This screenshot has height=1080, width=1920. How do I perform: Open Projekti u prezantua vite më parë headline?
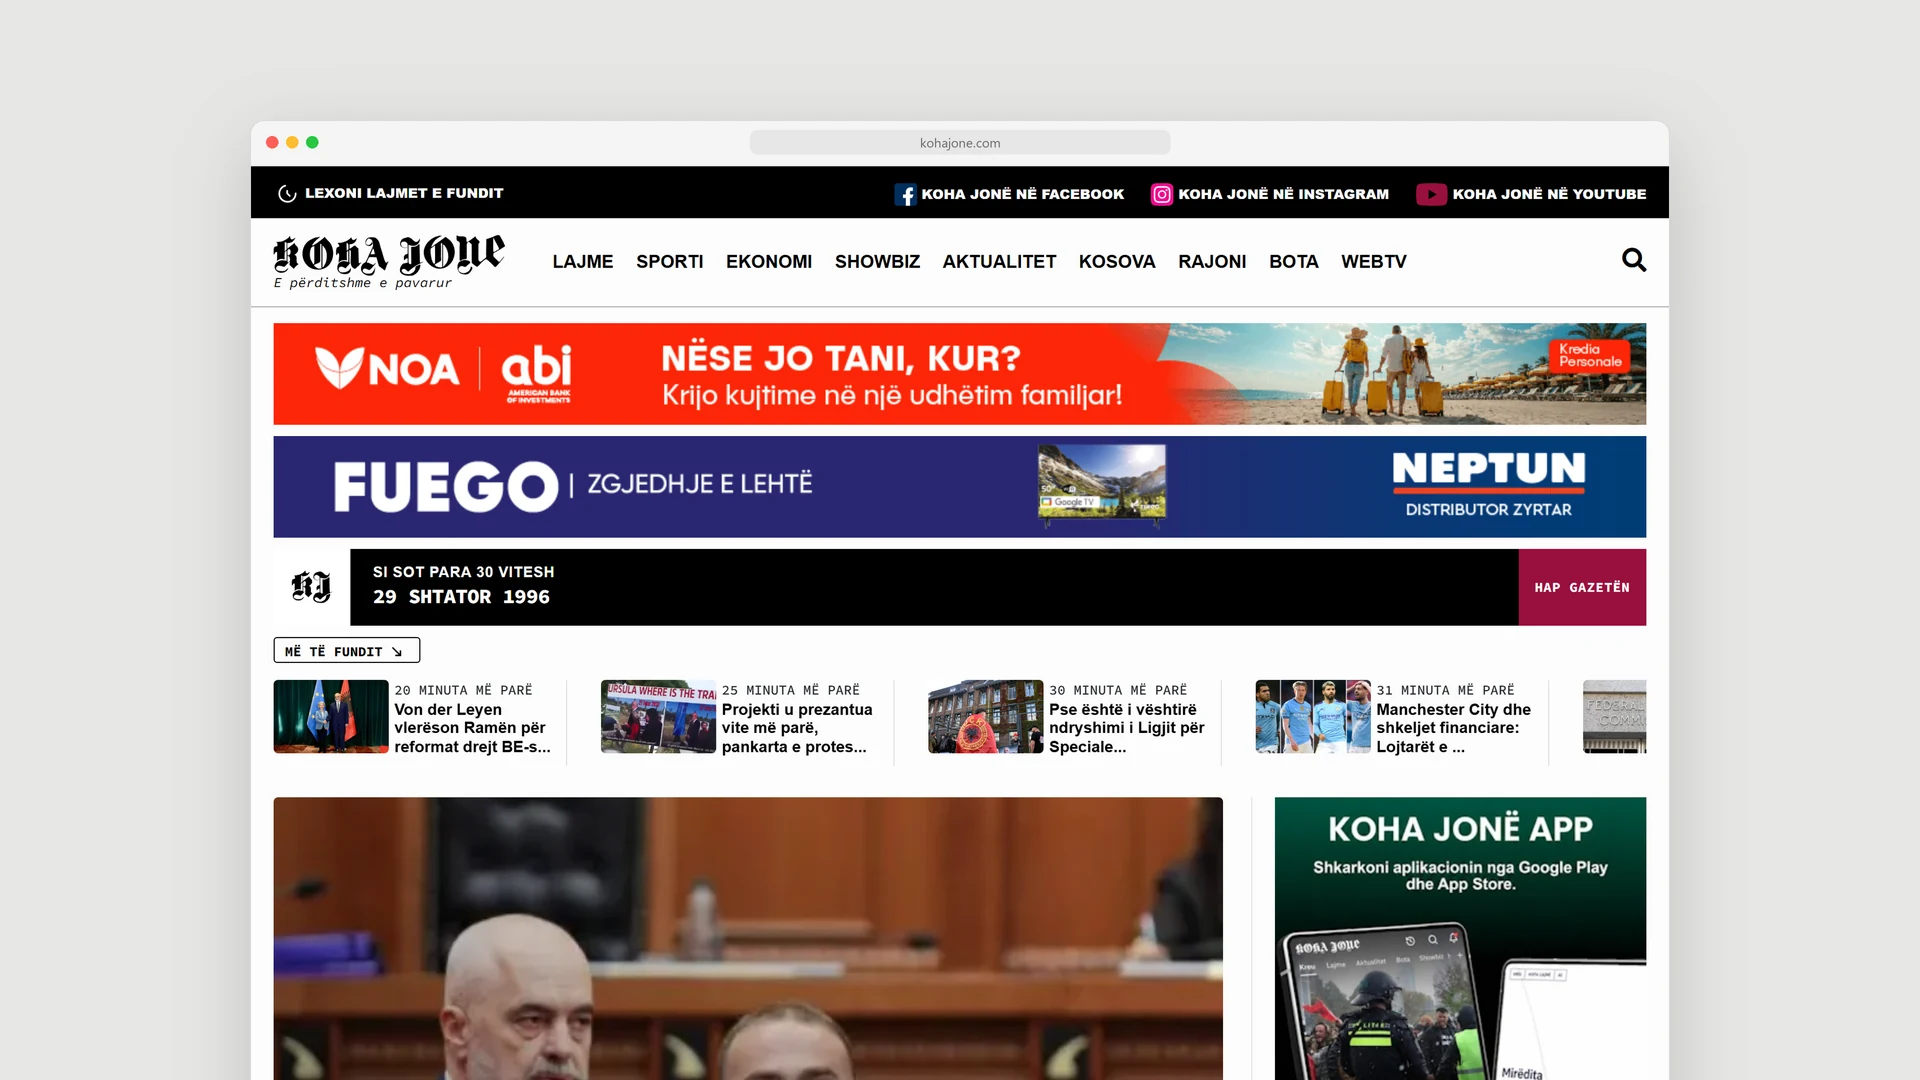pyautogui.click(x=797, y=728)
